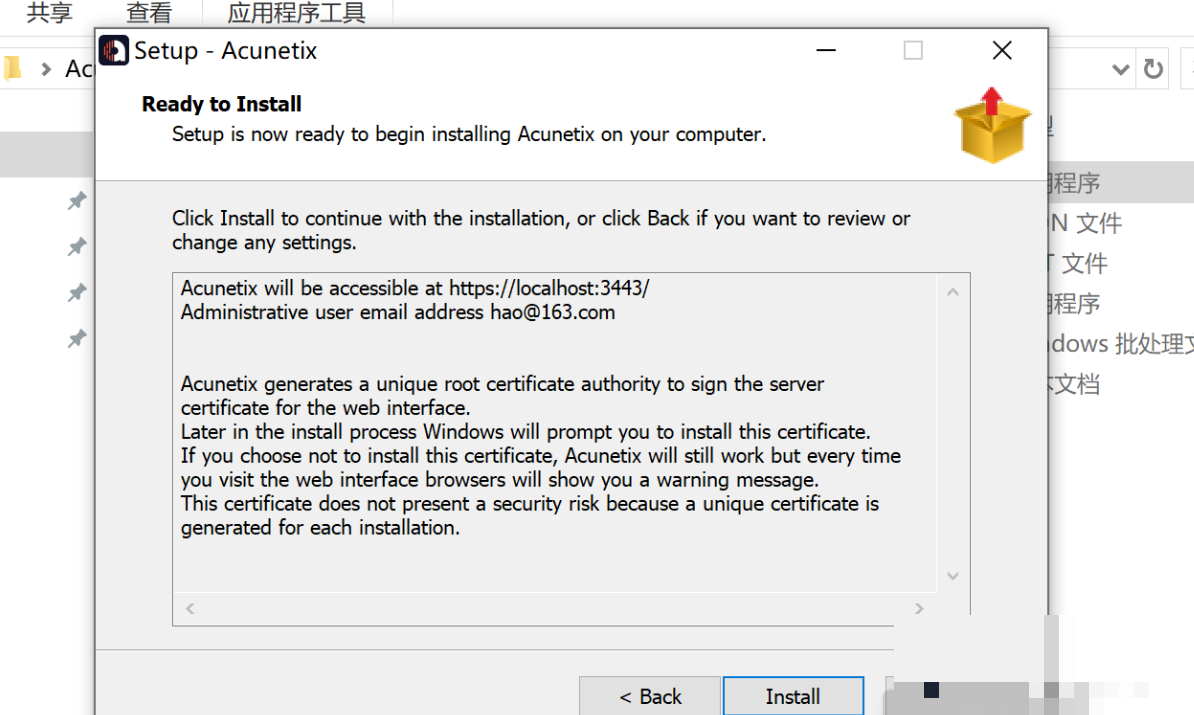The image size is (1194, 715).
Task: Click the second pin icon in Explorer sidebar
Action: [77, 247]
